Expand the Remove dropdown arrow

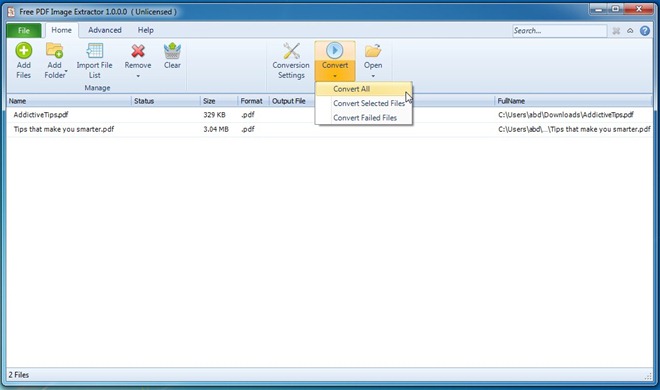[x=138, y=76]
